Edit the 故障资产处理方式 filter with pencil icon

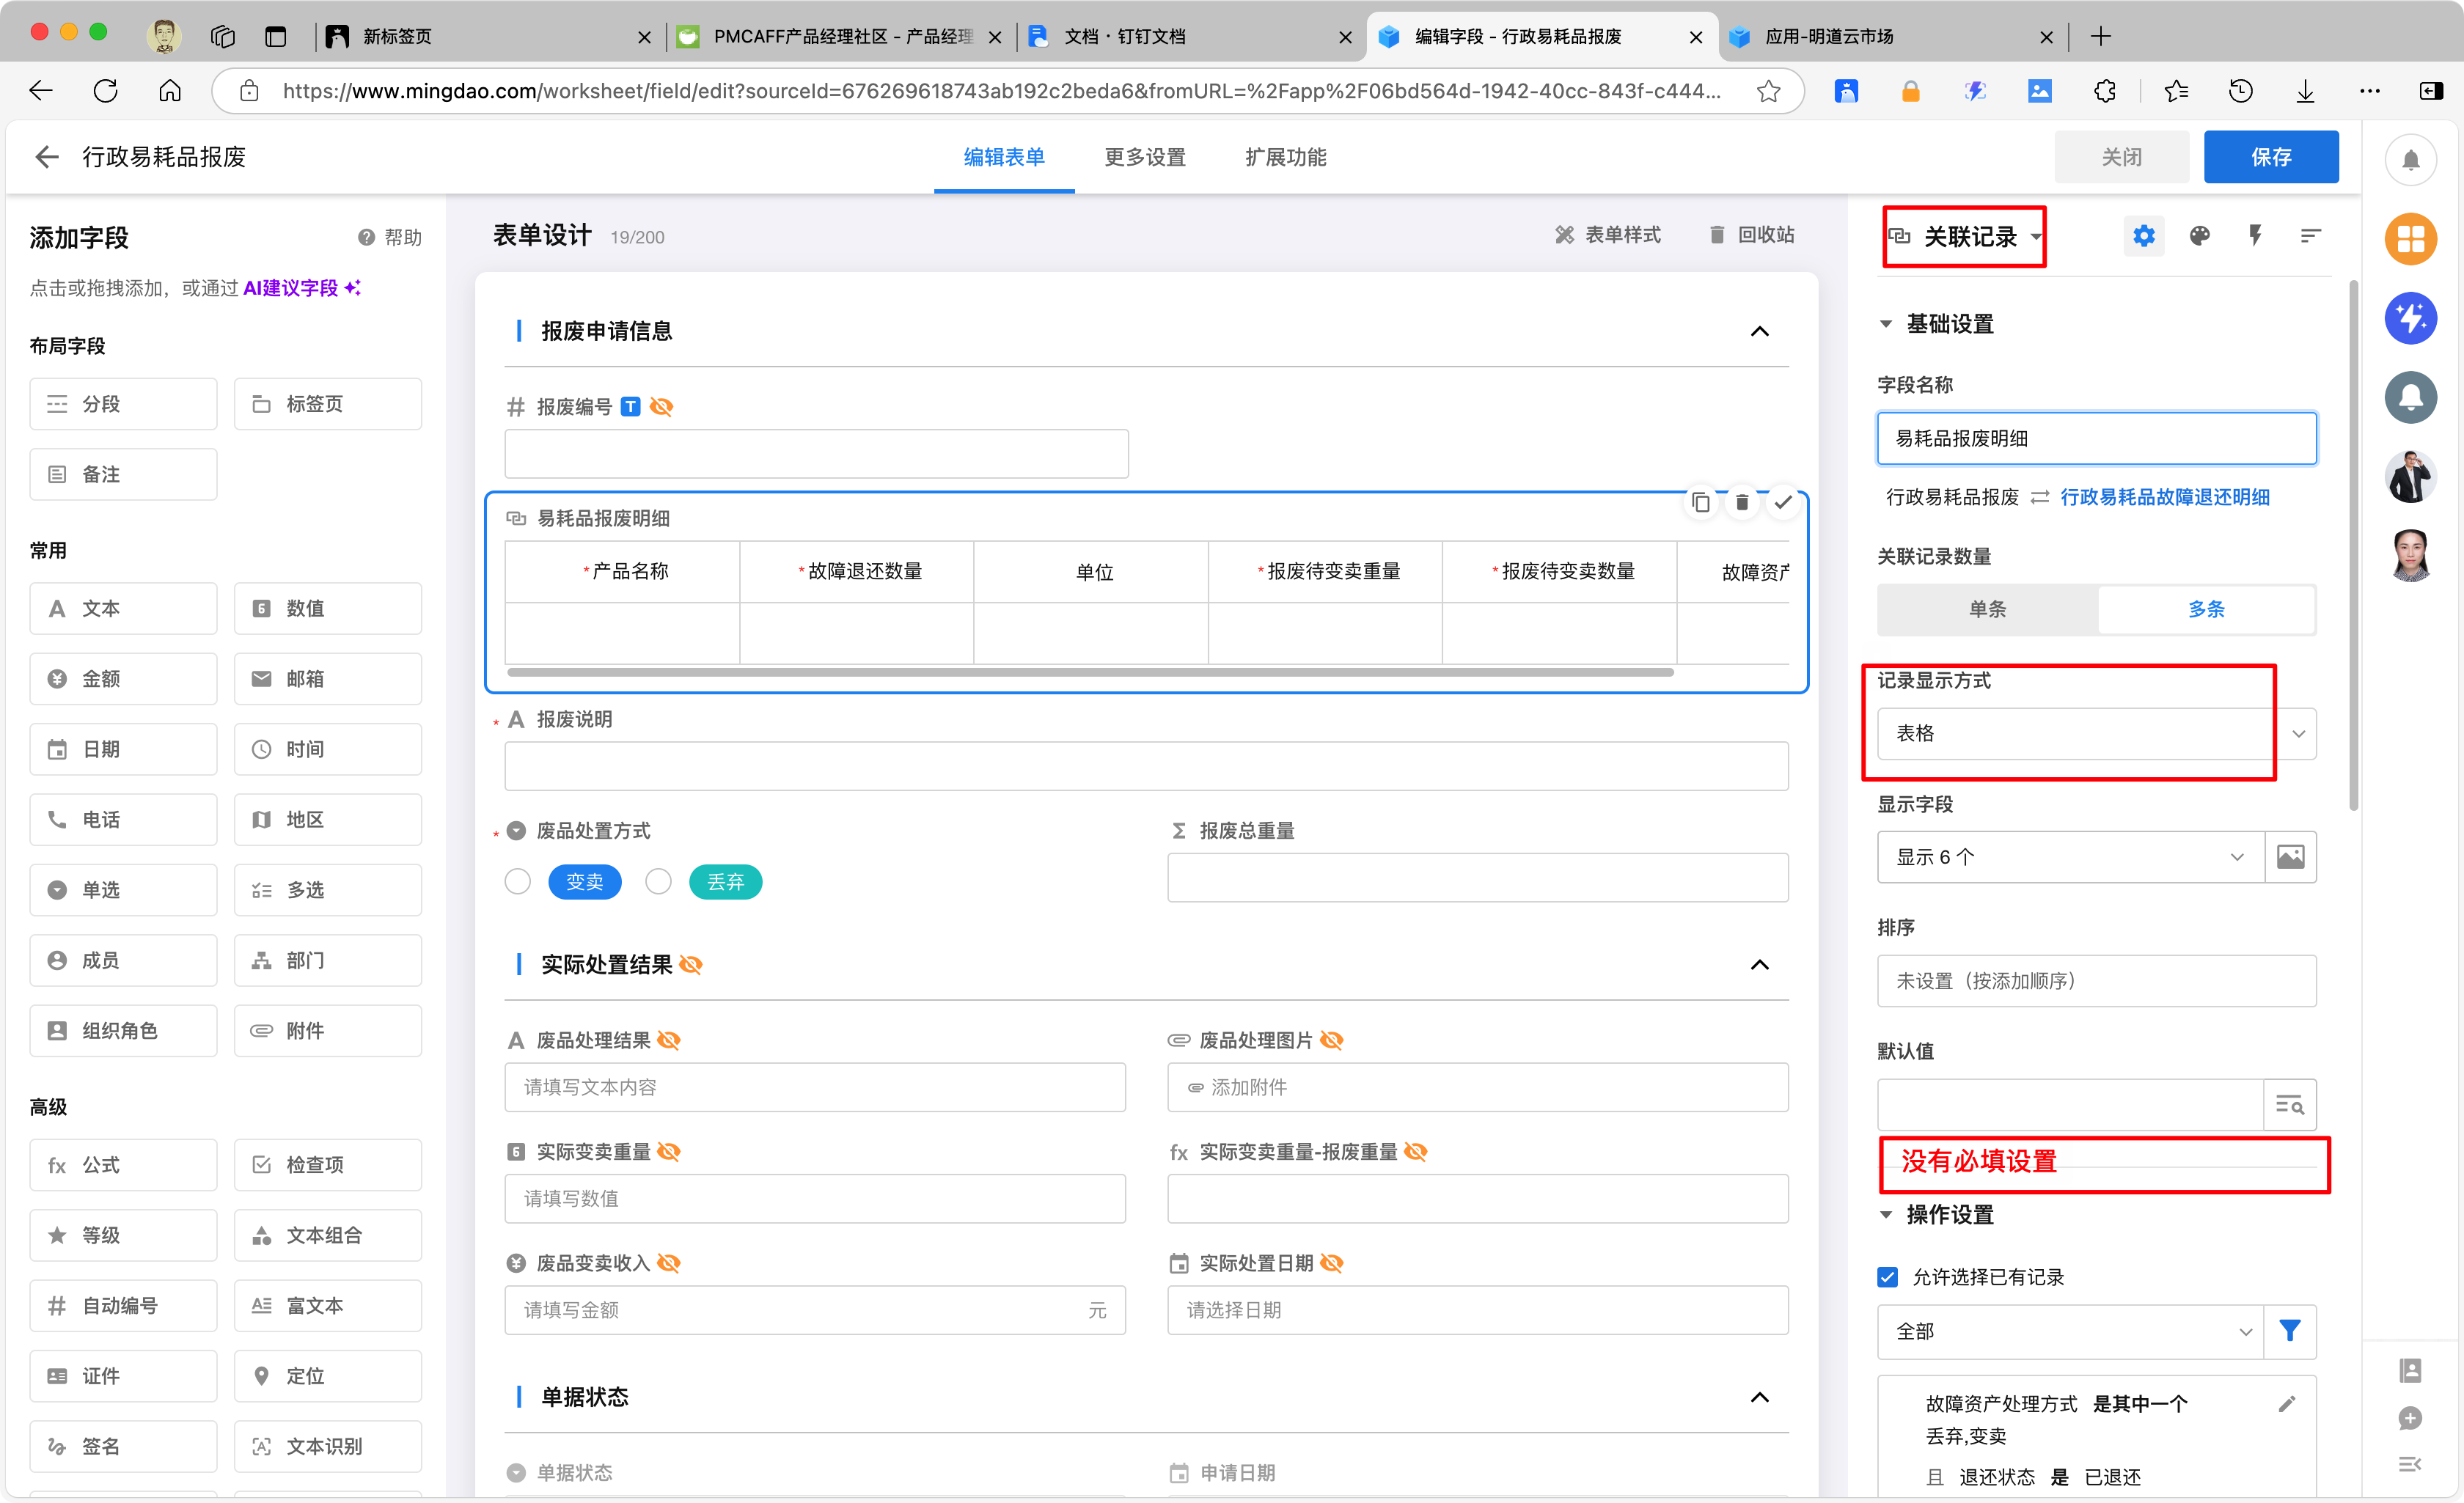pyautogui.click(x=2286, y=1404)
